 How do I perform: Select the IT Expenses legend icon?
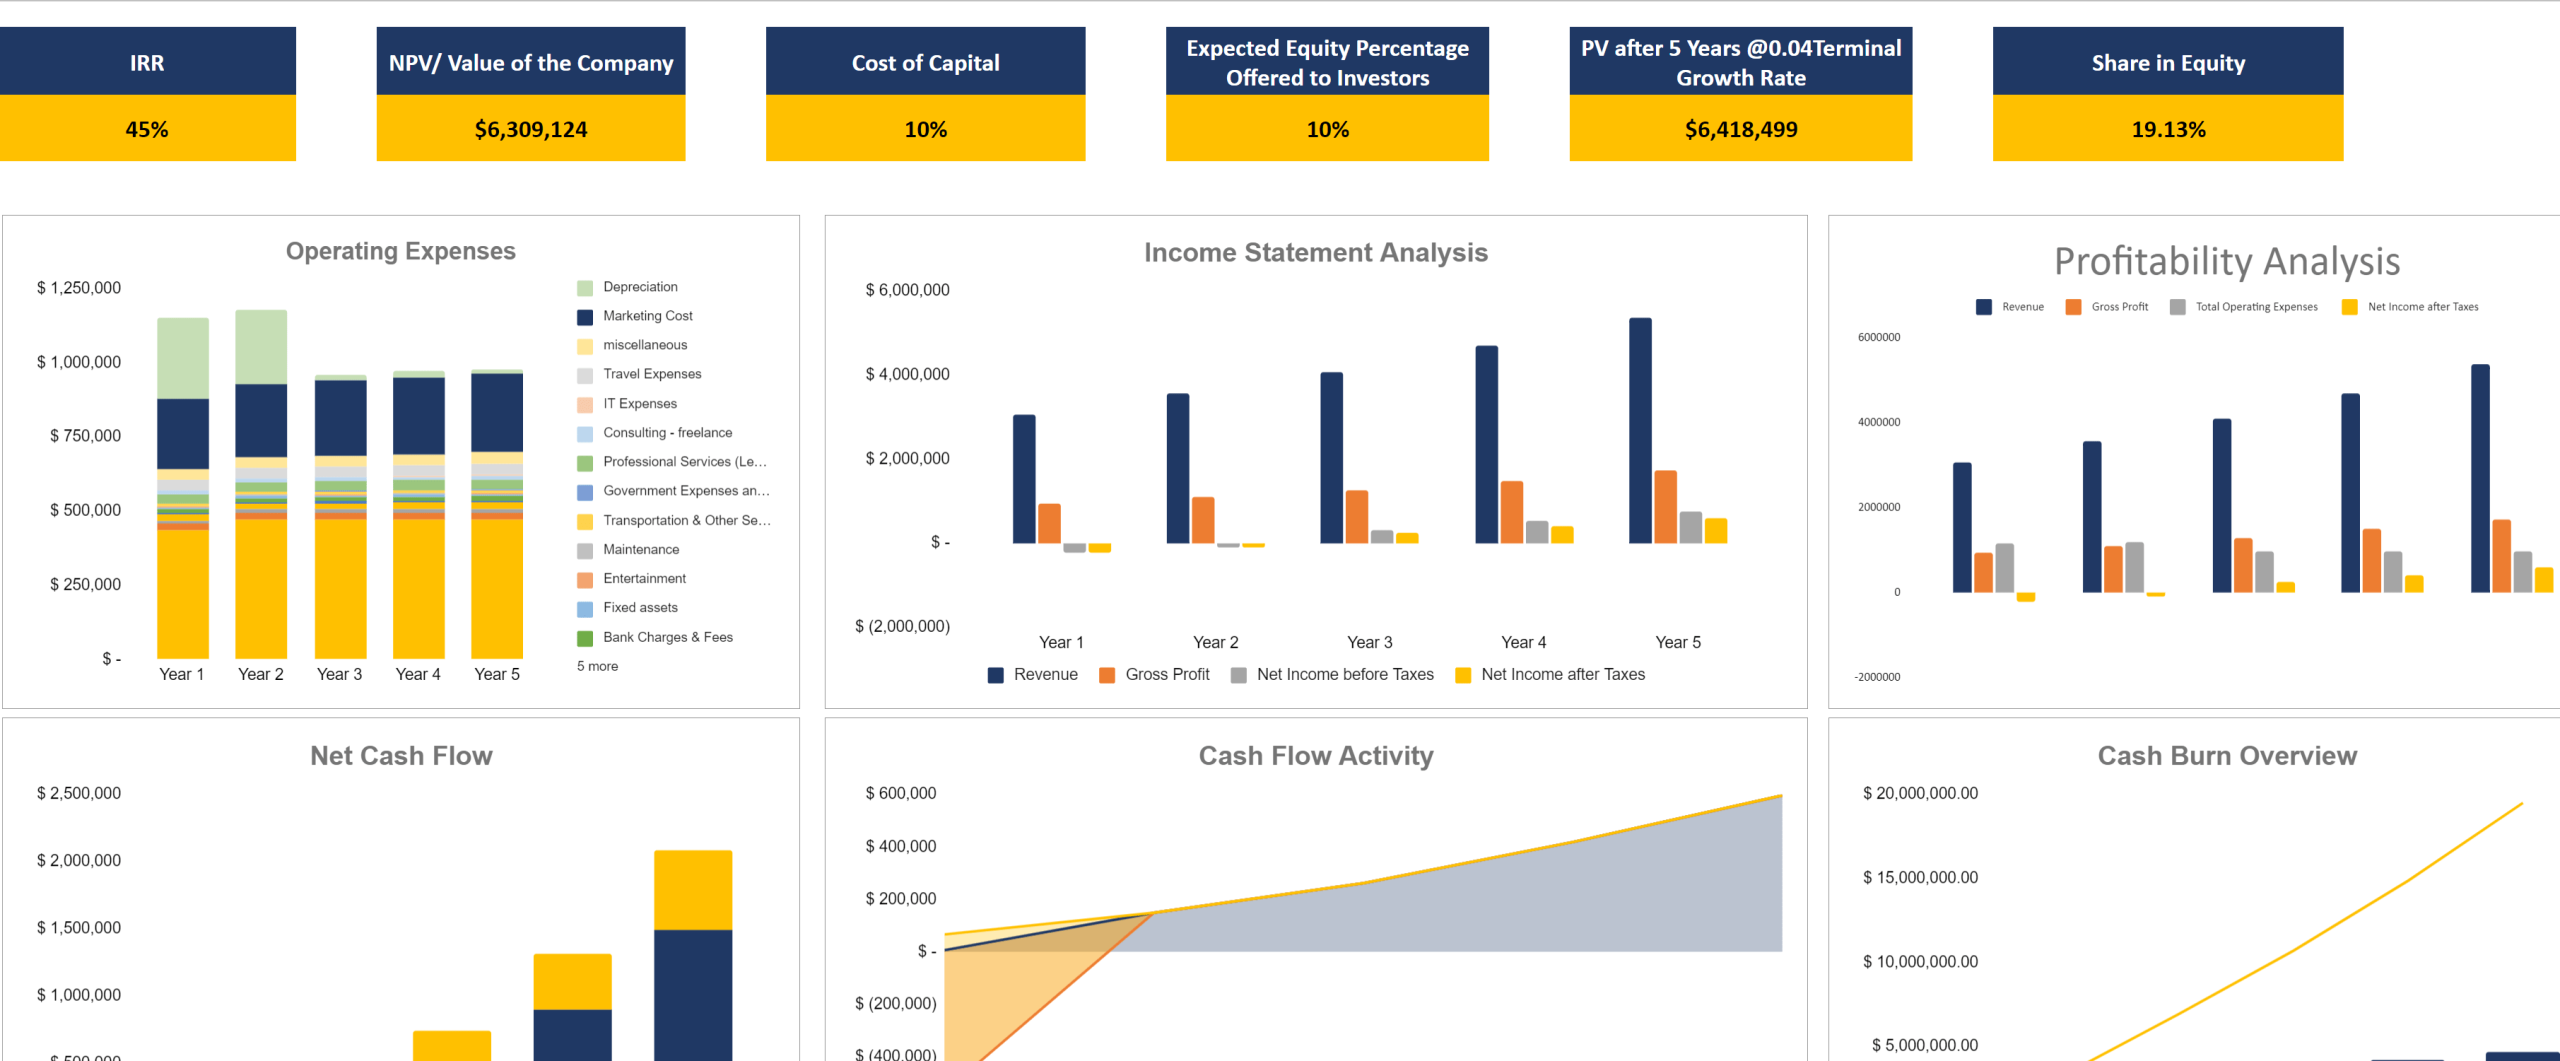(585, 403)
